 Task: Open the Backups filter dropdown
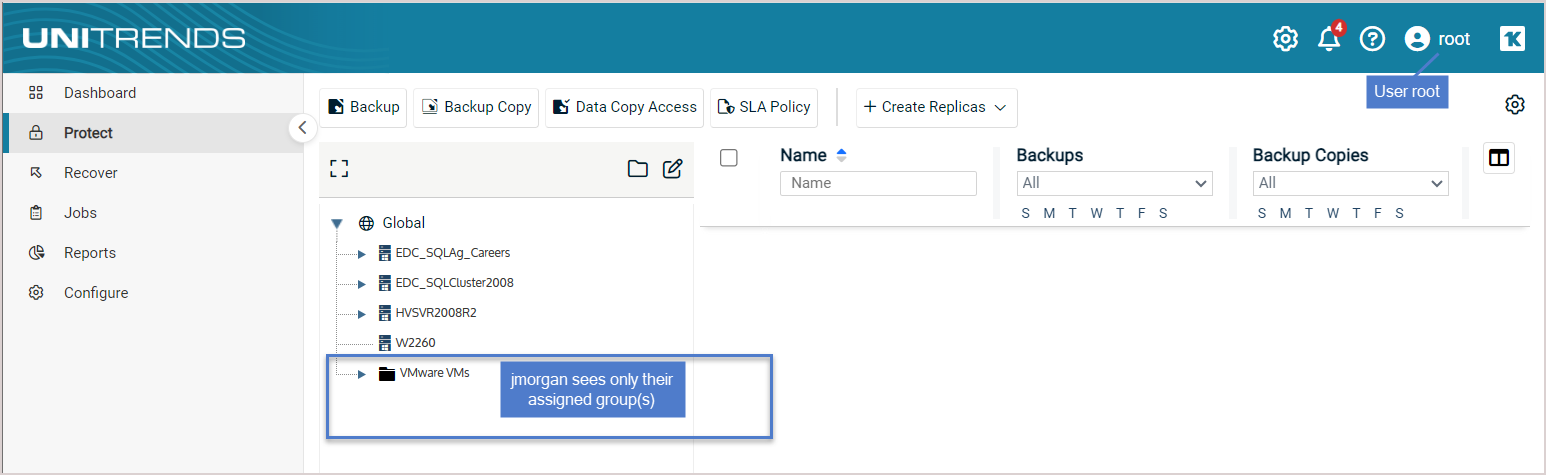tap(1114, 183)
